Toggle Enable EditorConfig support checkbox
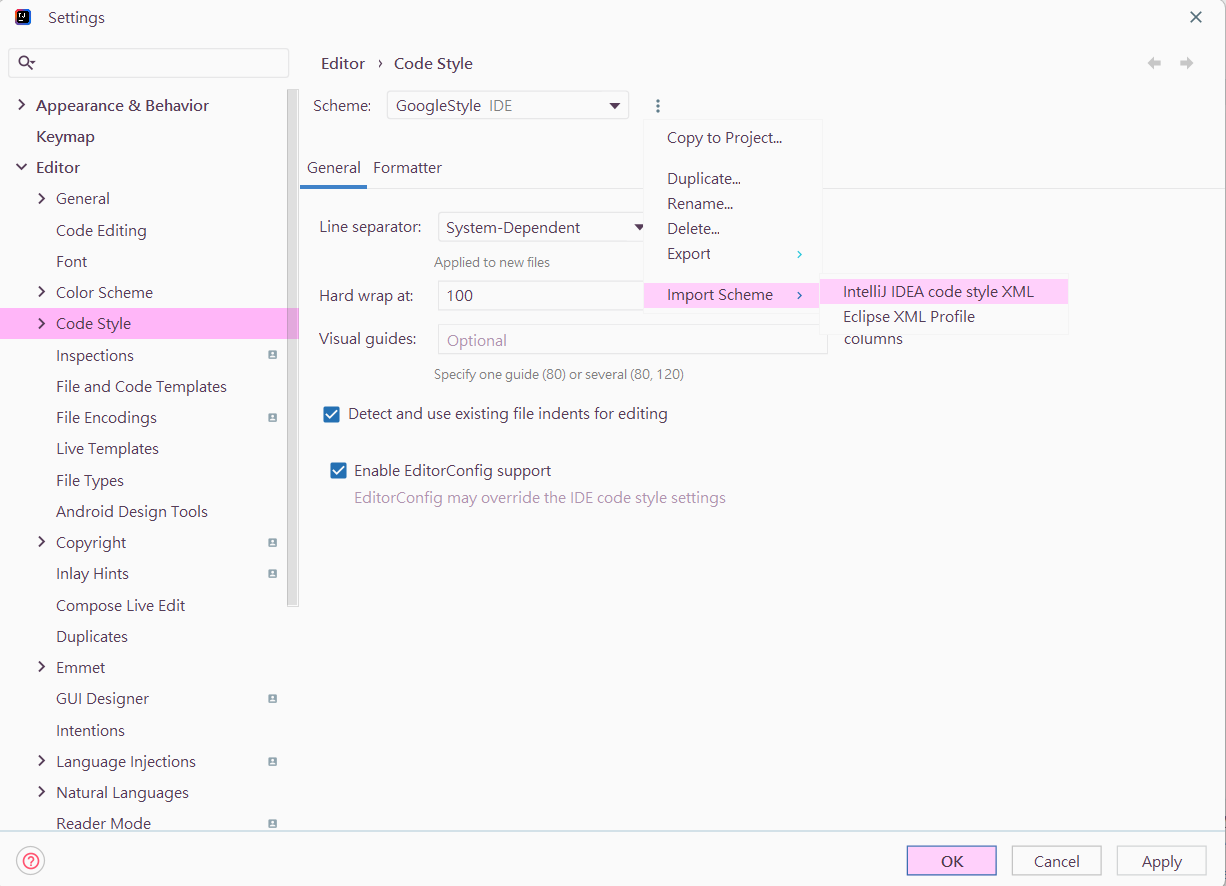This screenshot has height=886, width=1226. pyautogui.click(x=338, y=470)
